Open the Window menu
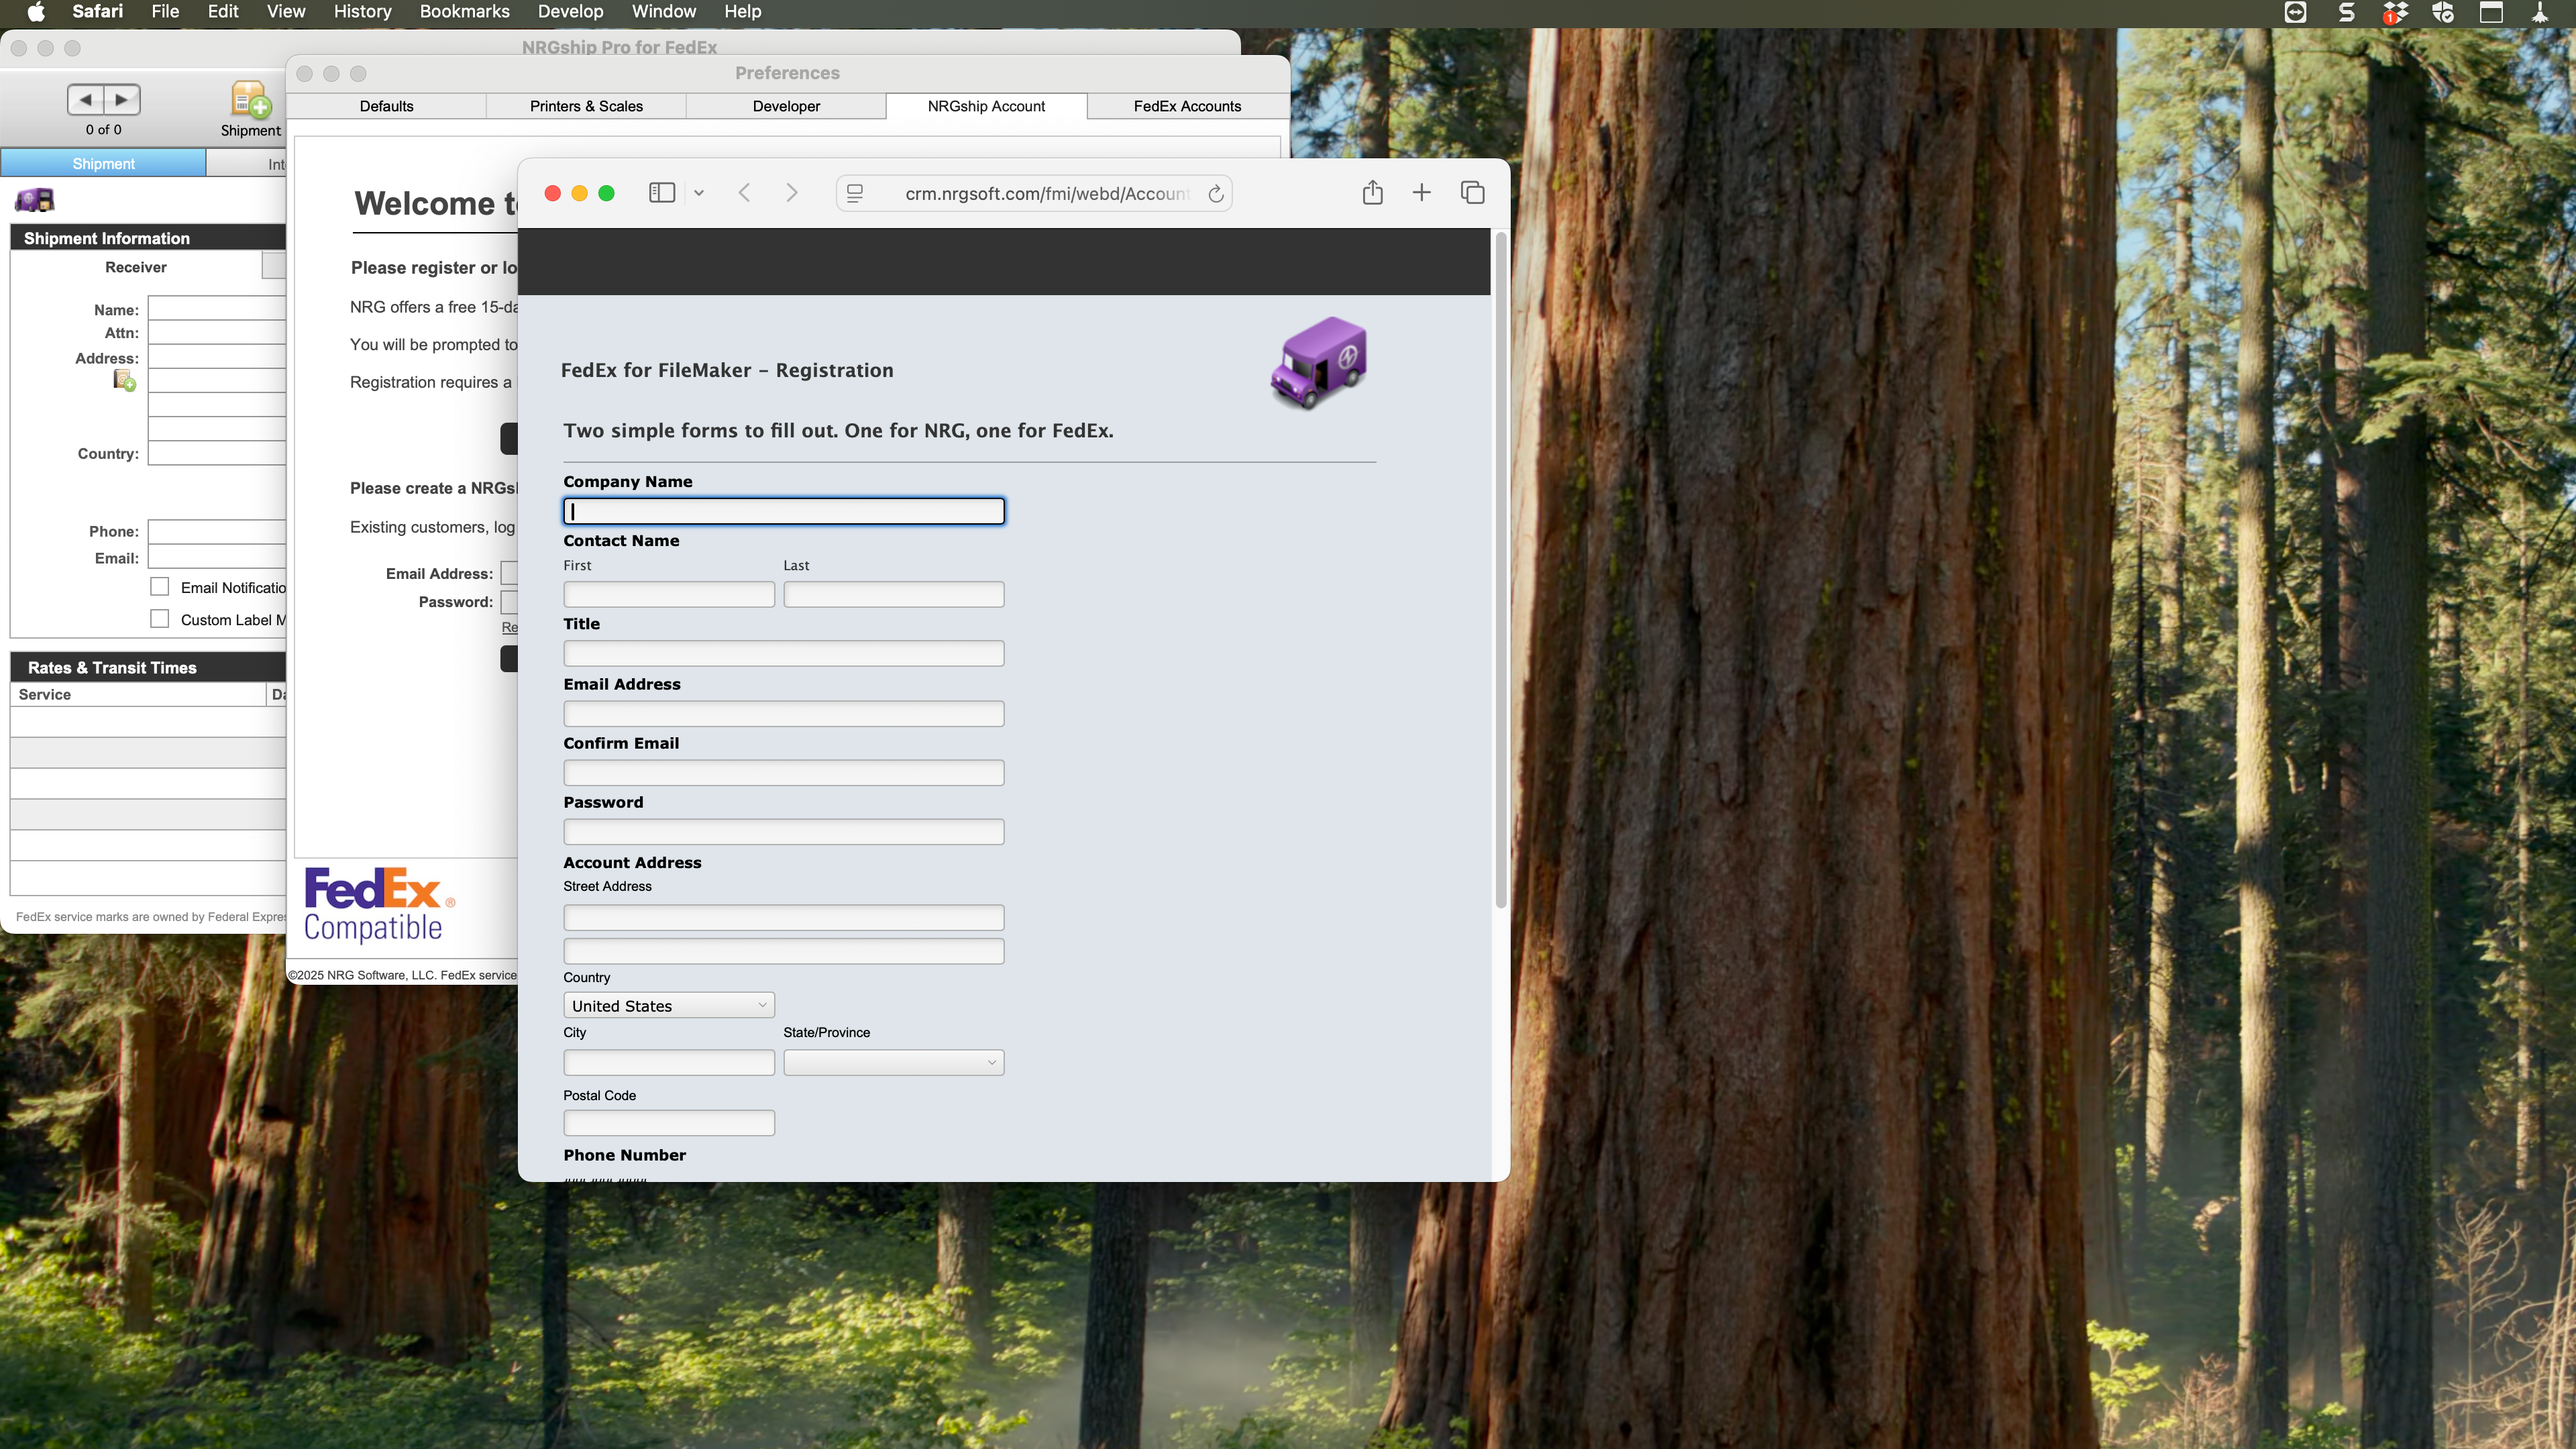Screen dimensions: 2576x1449 click(x=663, y=12)
